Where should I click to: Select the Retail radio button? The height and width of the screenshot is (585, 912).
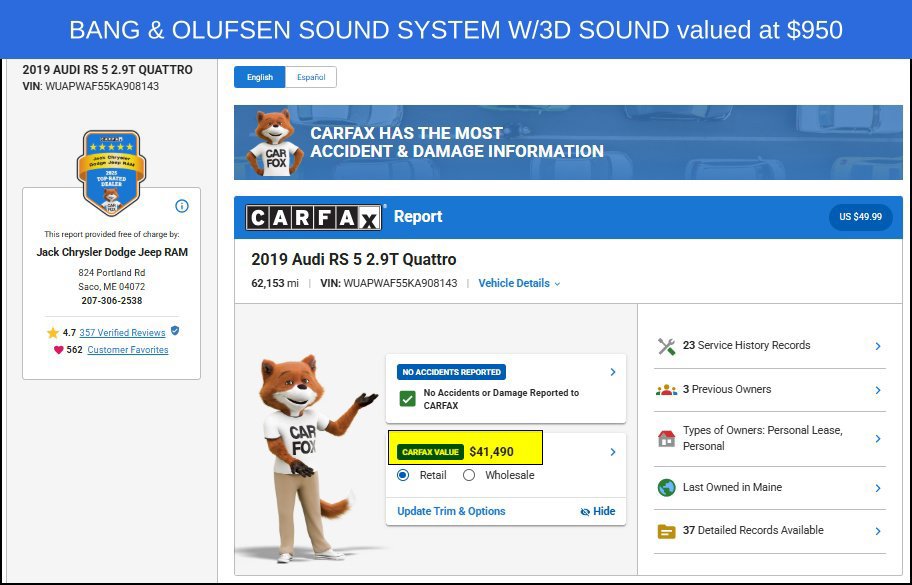[403, 475]
